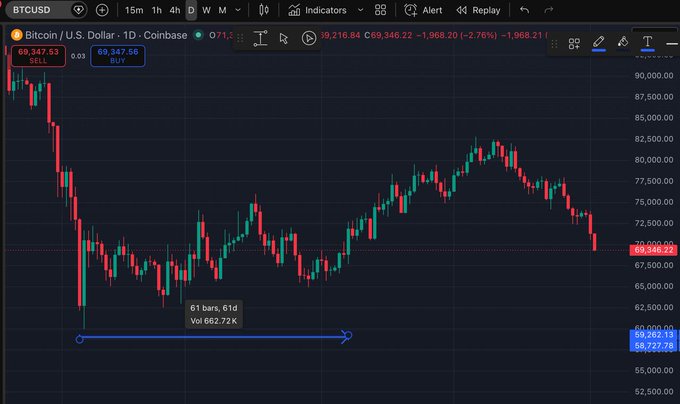Click the 65,000.00 price axis label
Viewport: 680px width, 404px height.
tap(654, 286)
